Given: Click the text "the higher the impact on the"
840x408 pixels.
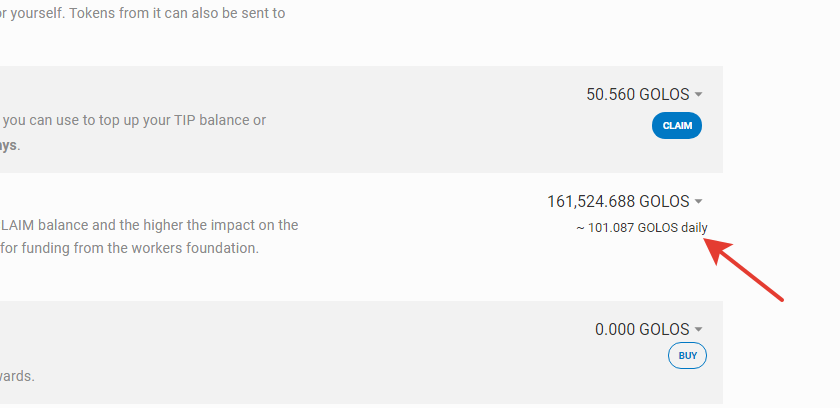Looking at the screenshot, I should click(x=200, y=225).
